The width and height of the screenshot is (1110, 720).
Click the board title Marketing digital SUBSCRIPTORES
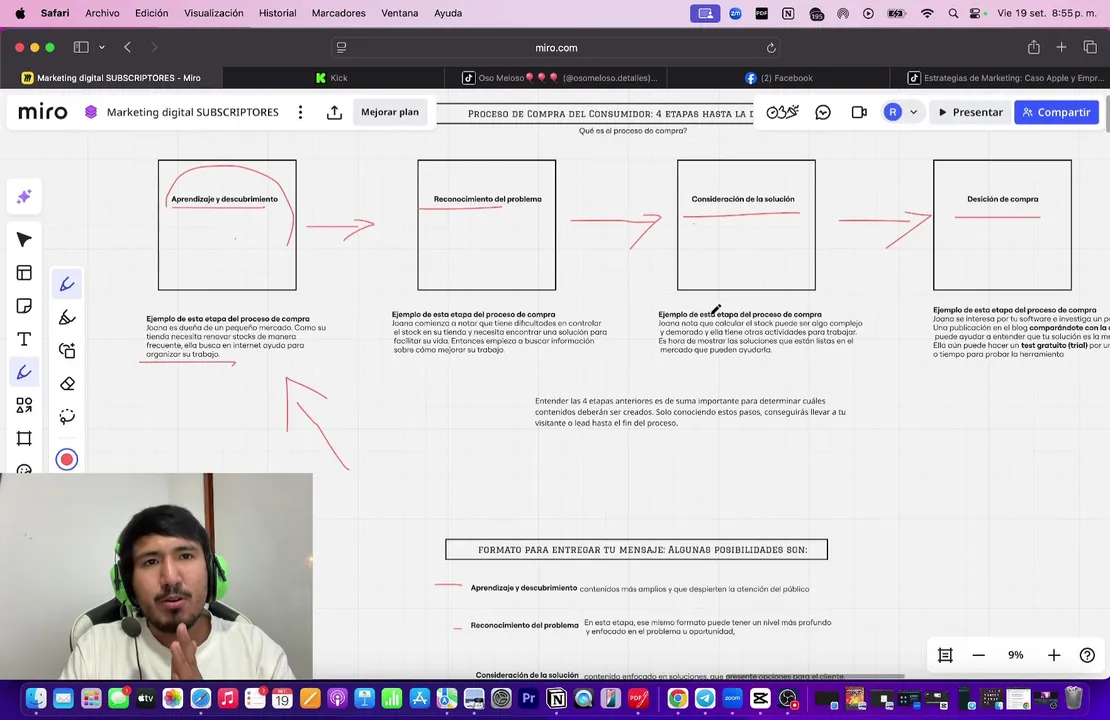point(193,112)
